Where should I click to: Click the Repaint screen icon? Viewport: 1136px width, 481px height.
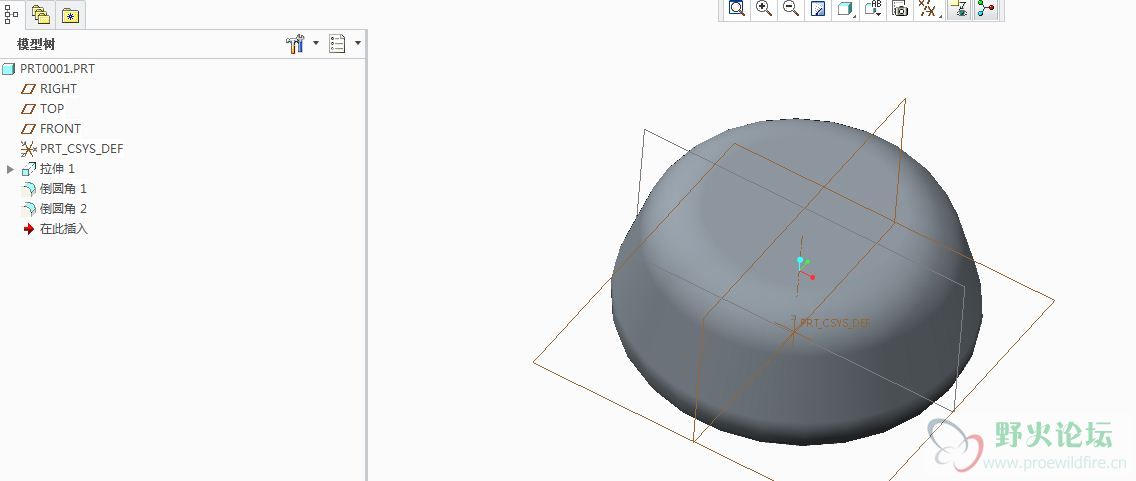point(818,9)
